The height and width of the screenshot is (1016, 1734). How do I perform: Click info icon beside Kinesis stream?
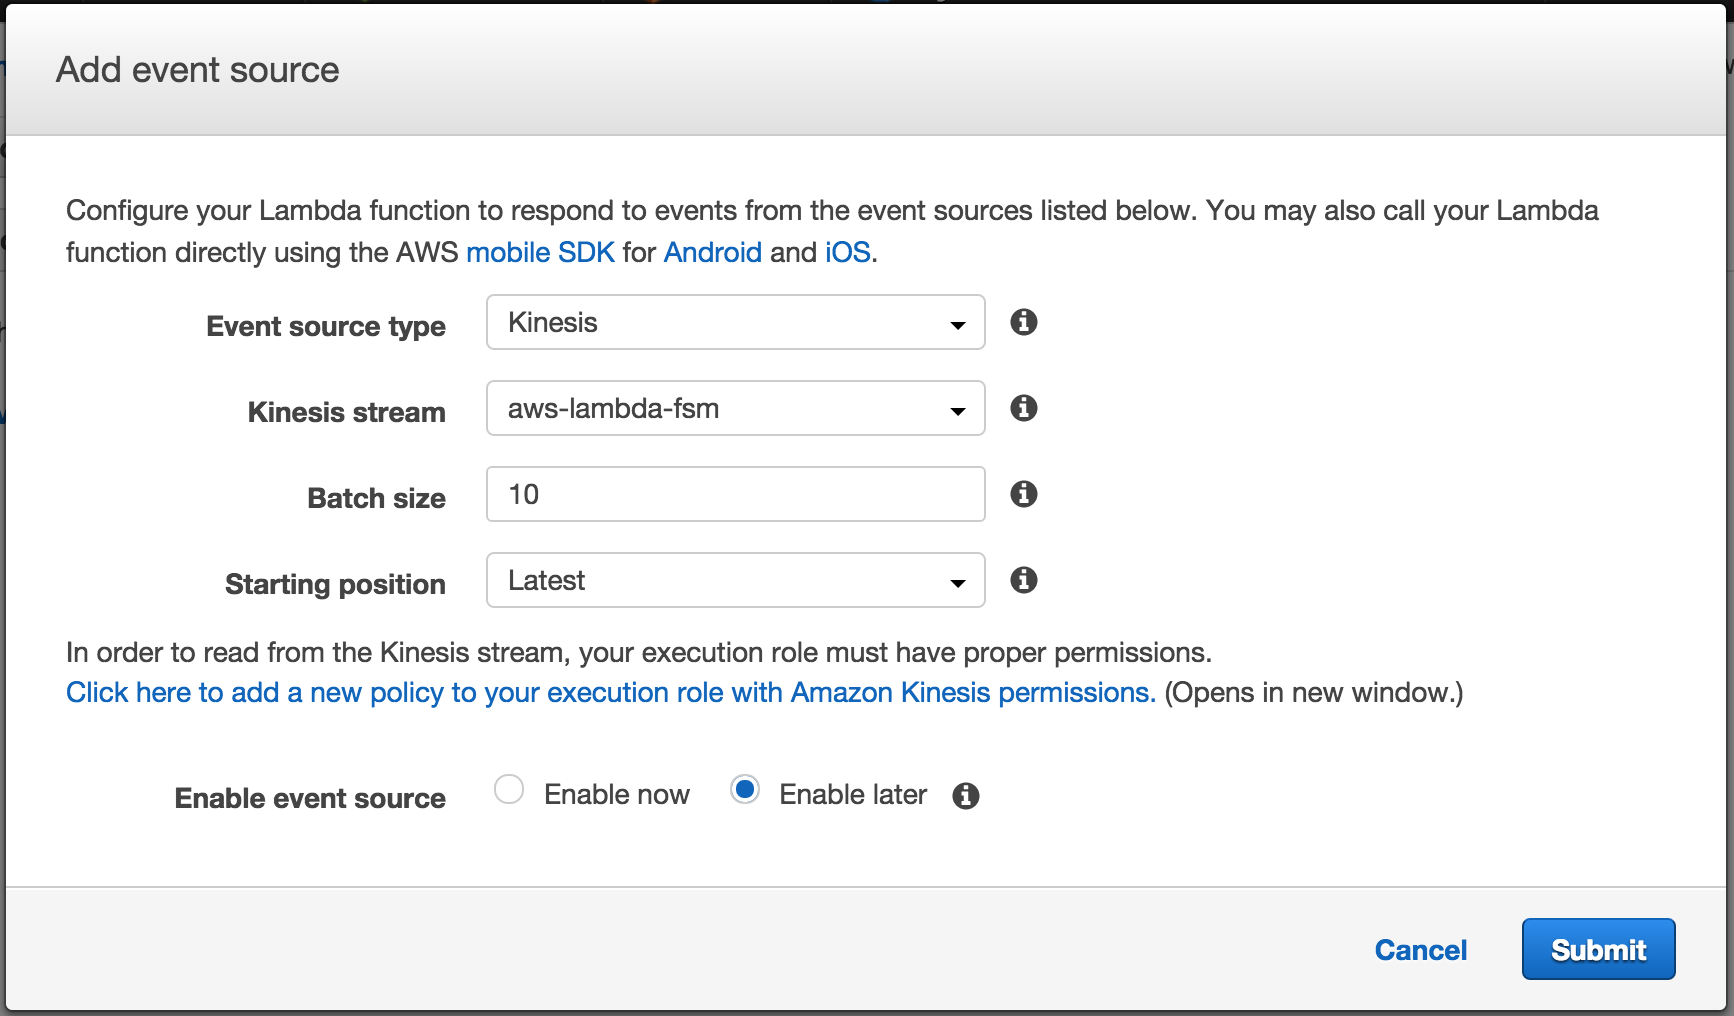1023,408
